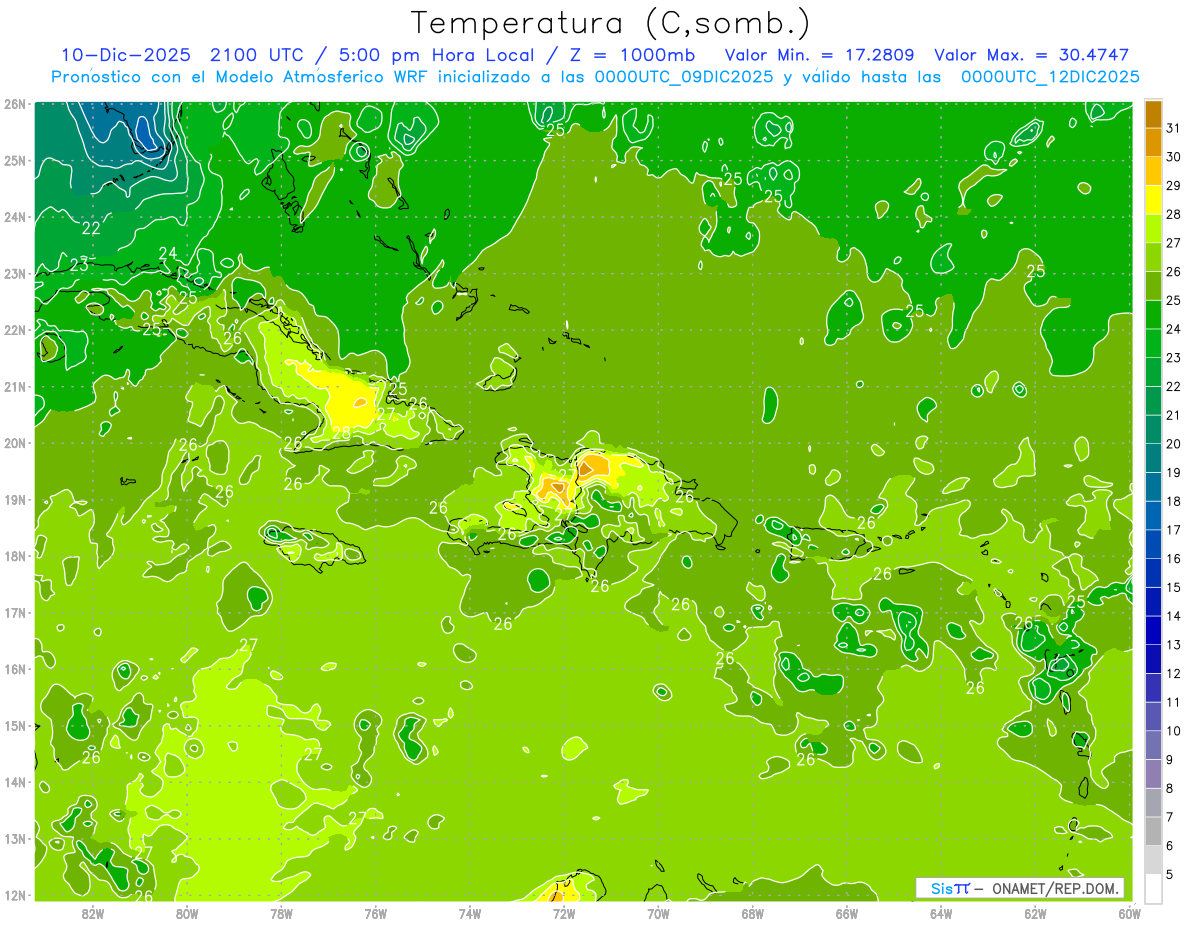Viewport: 1200px width, 927px height.
Task: Click the '62W' longitude label
Action: [x=1035, y=913]
